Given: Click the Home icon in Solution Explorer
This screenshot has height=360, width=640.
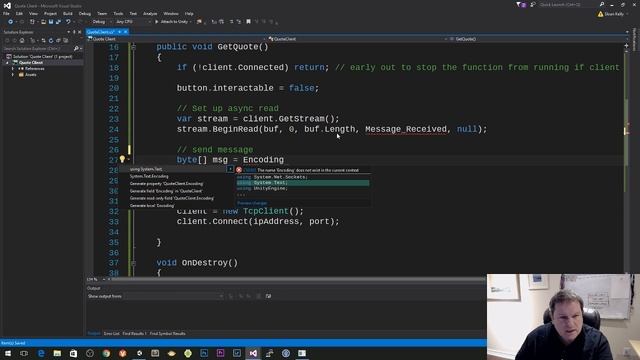Looking at the screenshot, I should (22, 40).
